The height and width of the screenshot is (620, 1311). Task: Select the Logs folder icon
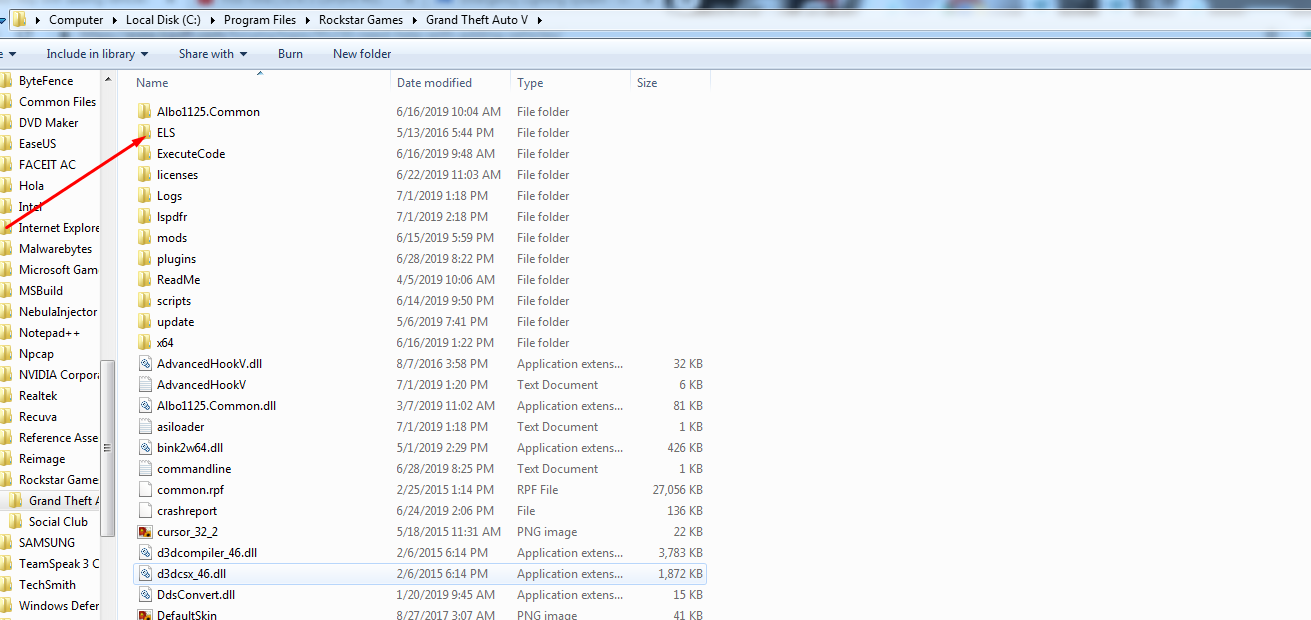click(145, 196)
